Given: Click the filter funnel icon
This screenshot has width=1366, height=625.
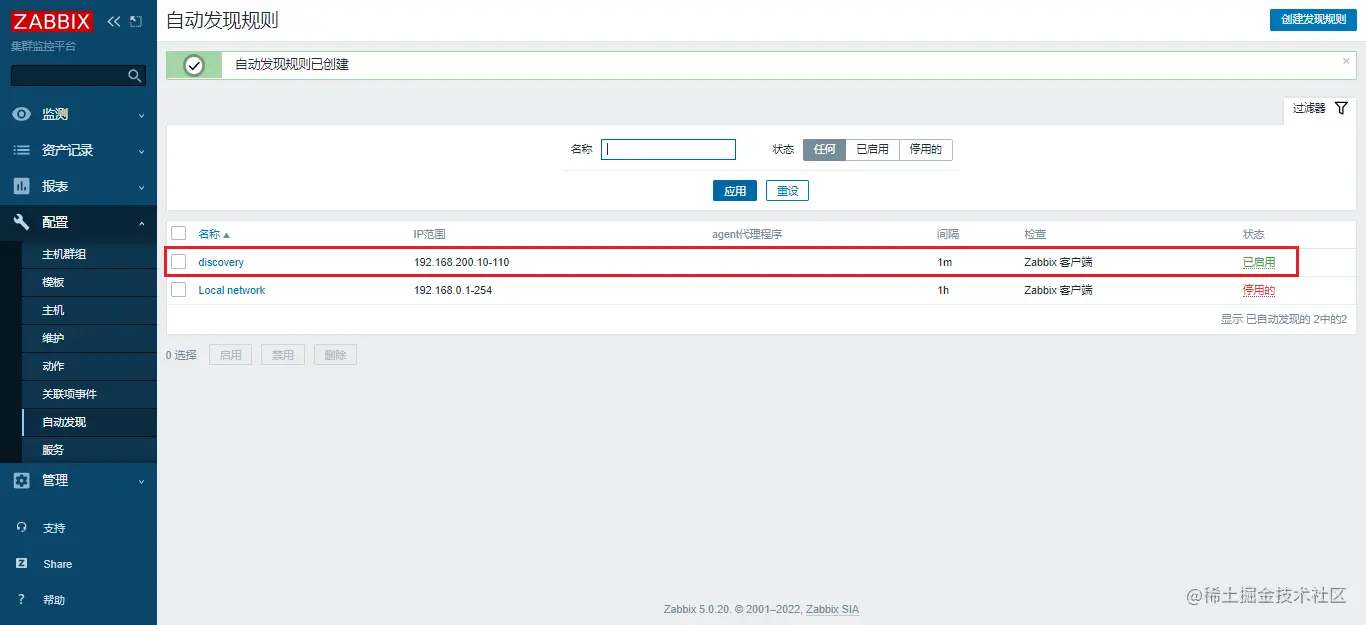Looking at the screenshot, I should (1341, 108).
